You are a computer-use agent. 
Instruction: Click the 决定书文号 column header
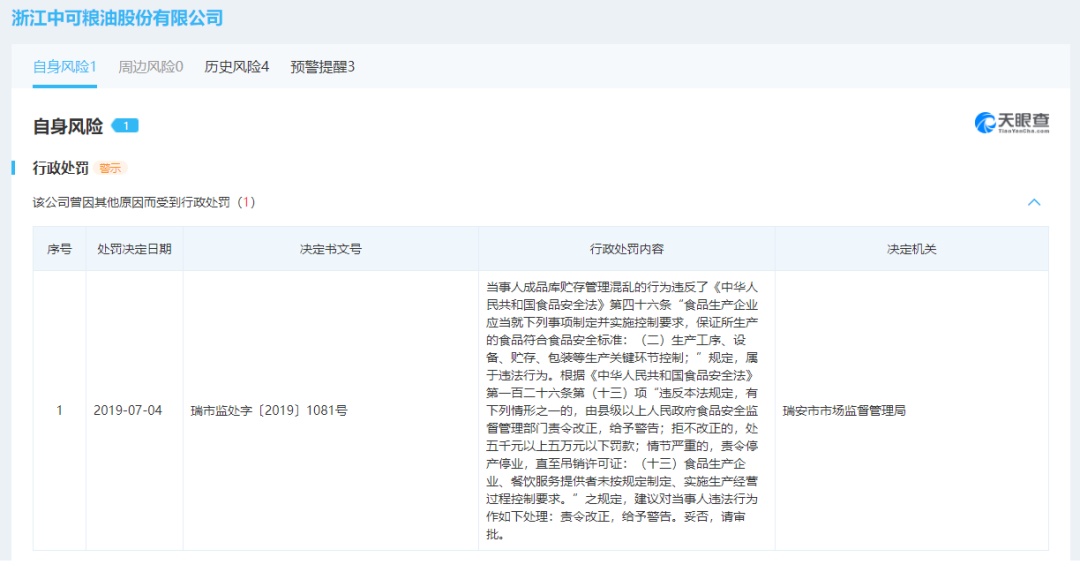(x=330, y=249)
